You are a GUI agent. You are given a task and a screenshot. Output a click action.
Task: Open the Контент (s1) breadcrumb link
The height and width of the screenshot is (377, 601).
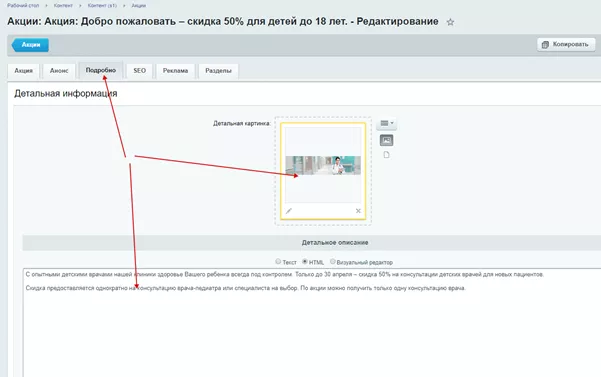coord(102,5)
